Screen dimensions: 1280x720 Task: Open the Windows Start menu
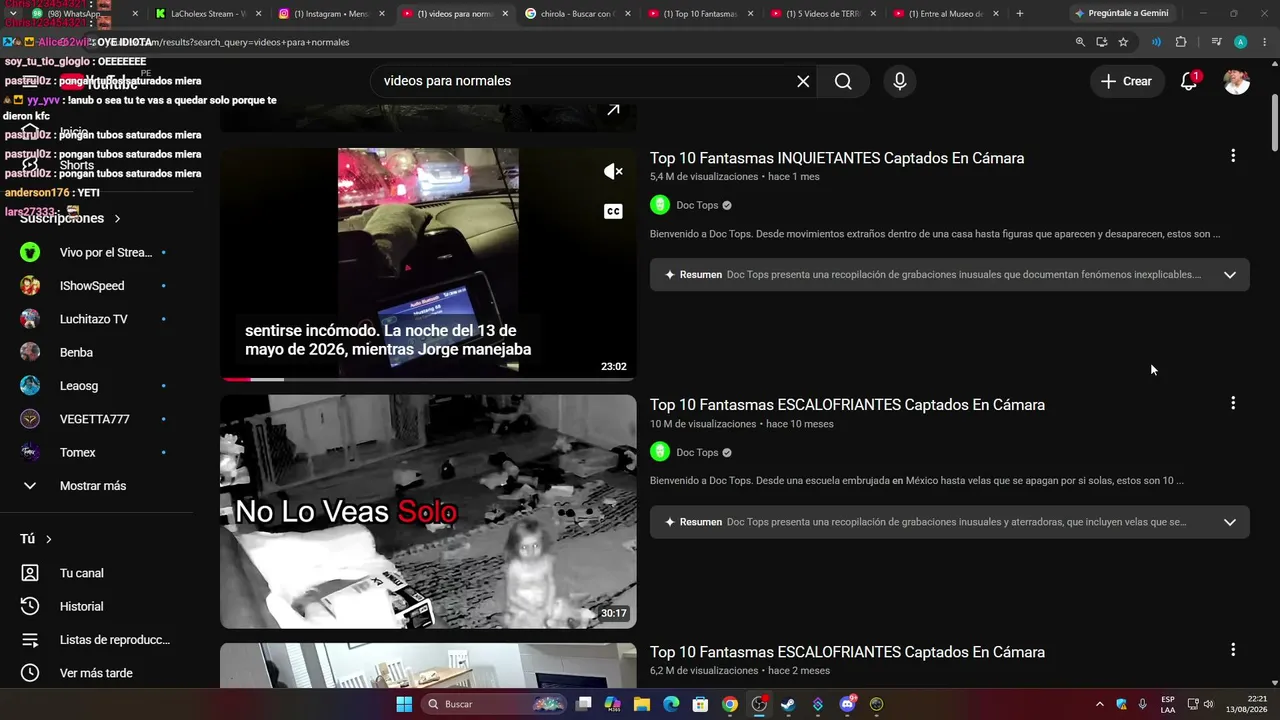click(x=404, y=704)
